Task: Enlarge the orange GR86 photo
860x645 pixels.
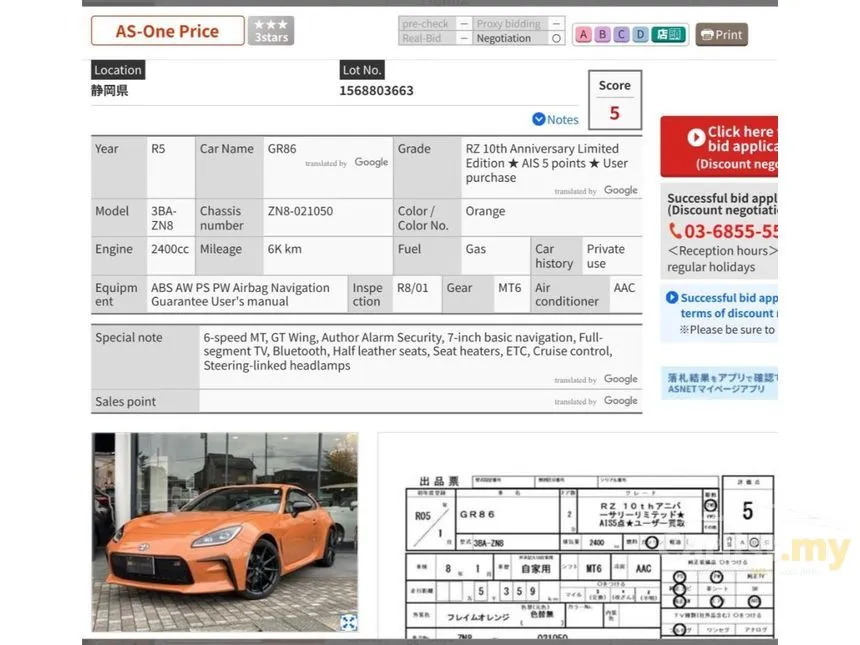Action: pos(225,532)
